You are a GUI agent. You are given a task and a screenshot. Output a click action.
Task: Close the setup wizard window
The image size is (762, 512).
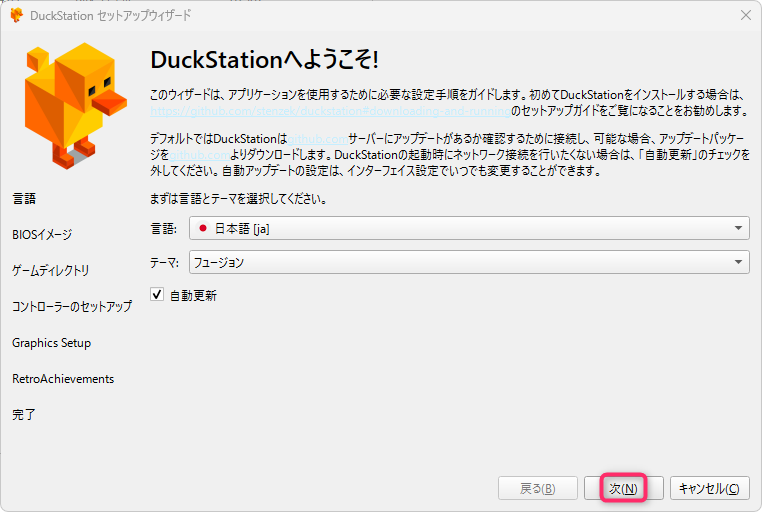tap(745, 16)
